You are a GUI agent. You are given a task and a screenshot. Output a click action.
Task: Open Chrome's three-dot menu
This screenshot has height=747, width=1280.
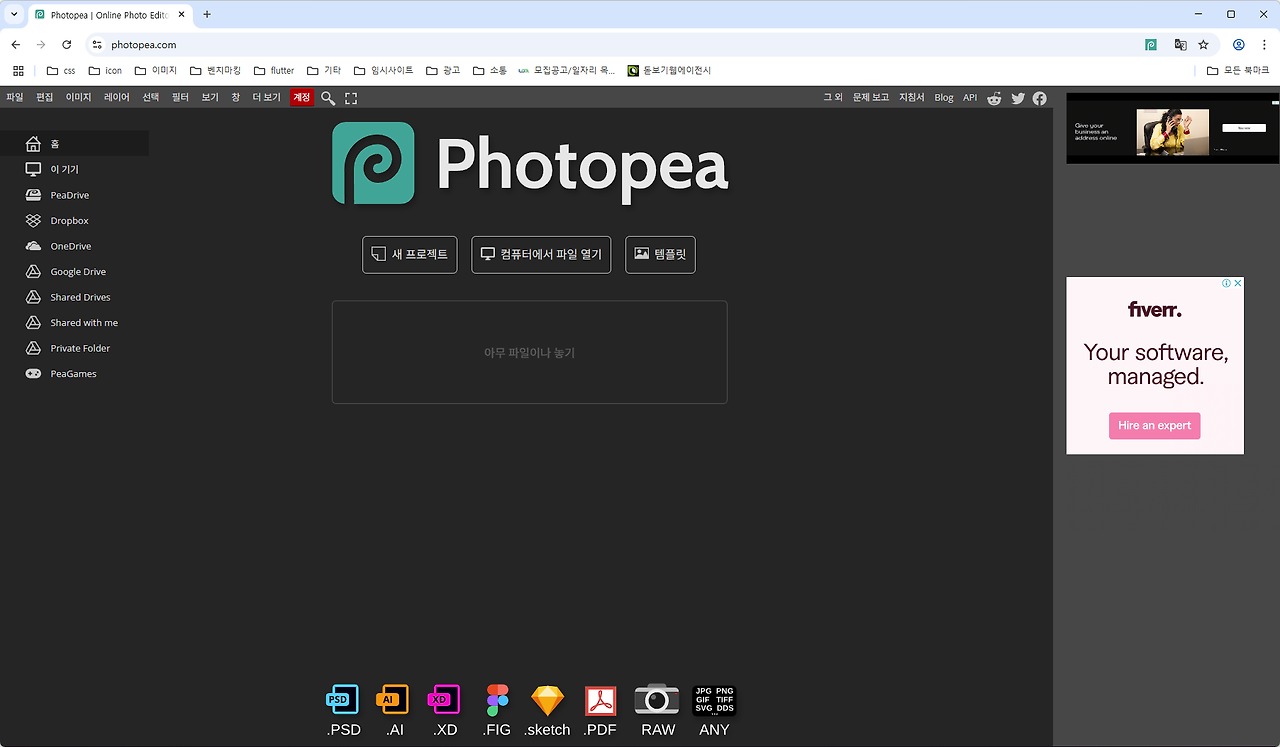[x=1263, y=45]
